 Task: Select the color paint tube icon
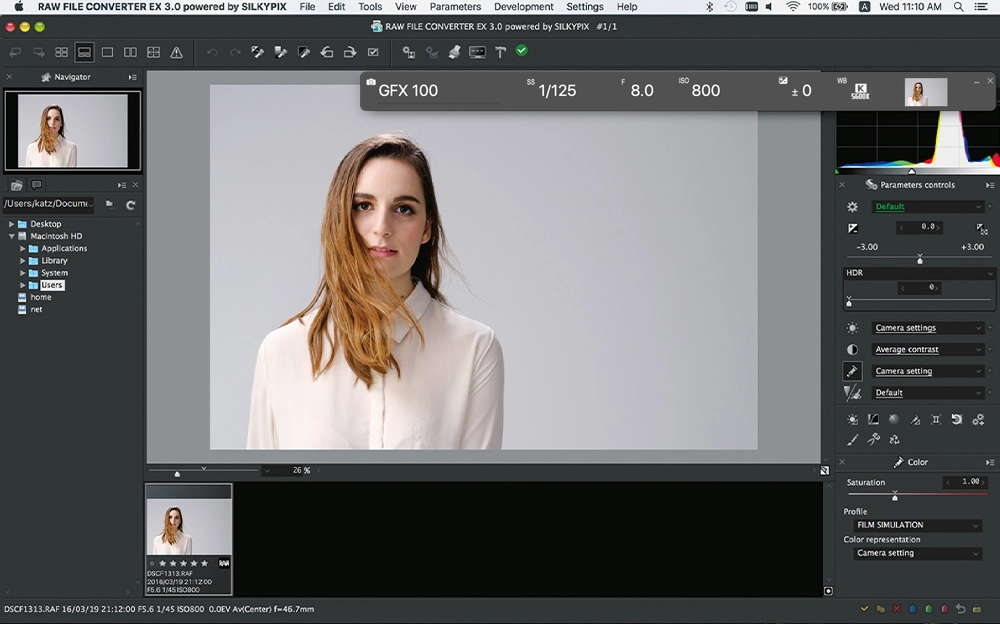point(853,371)
